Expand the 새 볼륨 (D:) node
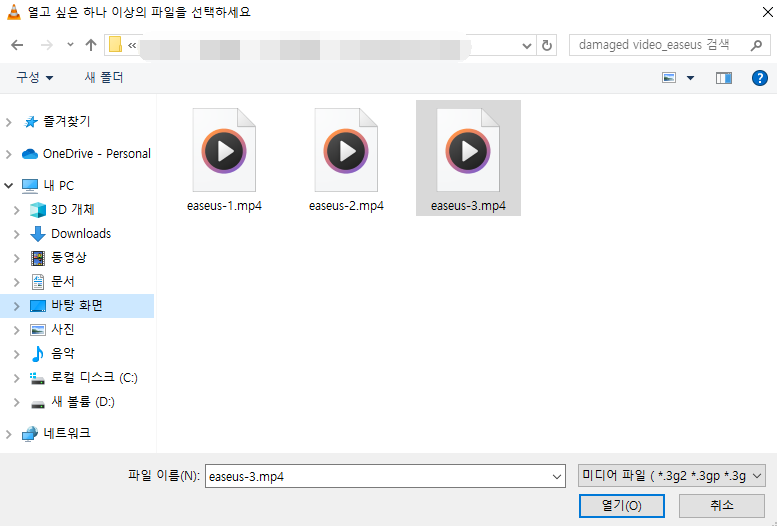777x526 pixels. (x=16, y=402)
